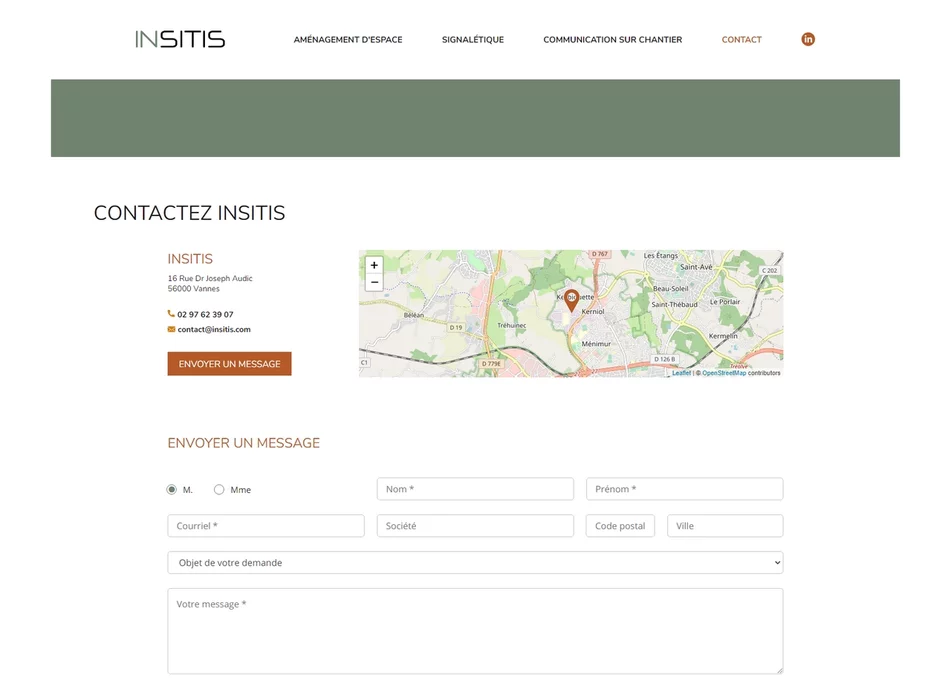Zoom in on the map
This screenshot has width=951, height=678.
coord(374,266)
